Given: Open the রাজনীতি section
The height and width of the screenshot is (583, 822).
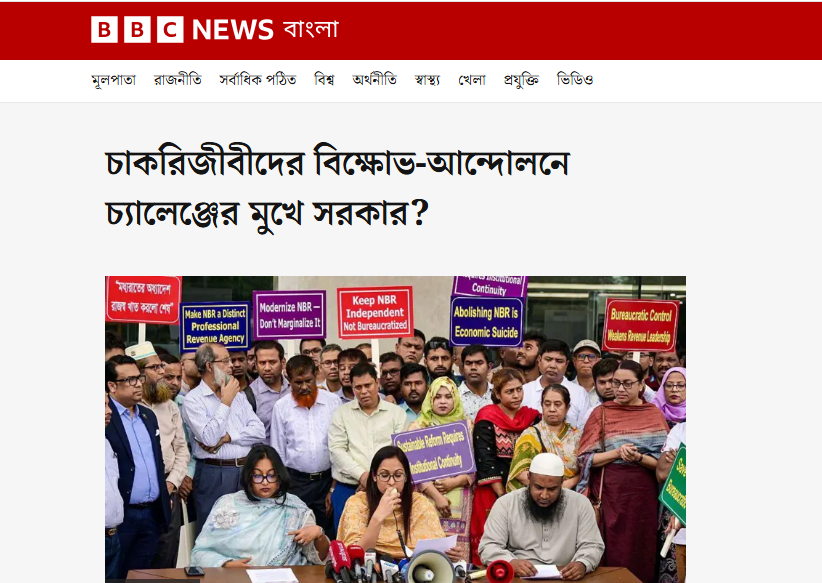Looking at the screenshot, I should (x=178, y=80).
